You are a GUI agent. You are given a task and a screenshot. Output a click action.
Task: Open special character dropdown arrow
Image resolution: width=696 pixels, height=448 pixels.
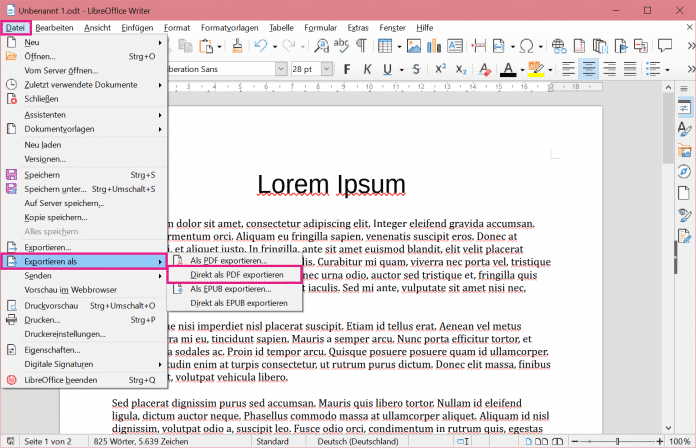[x=541, y=47]
